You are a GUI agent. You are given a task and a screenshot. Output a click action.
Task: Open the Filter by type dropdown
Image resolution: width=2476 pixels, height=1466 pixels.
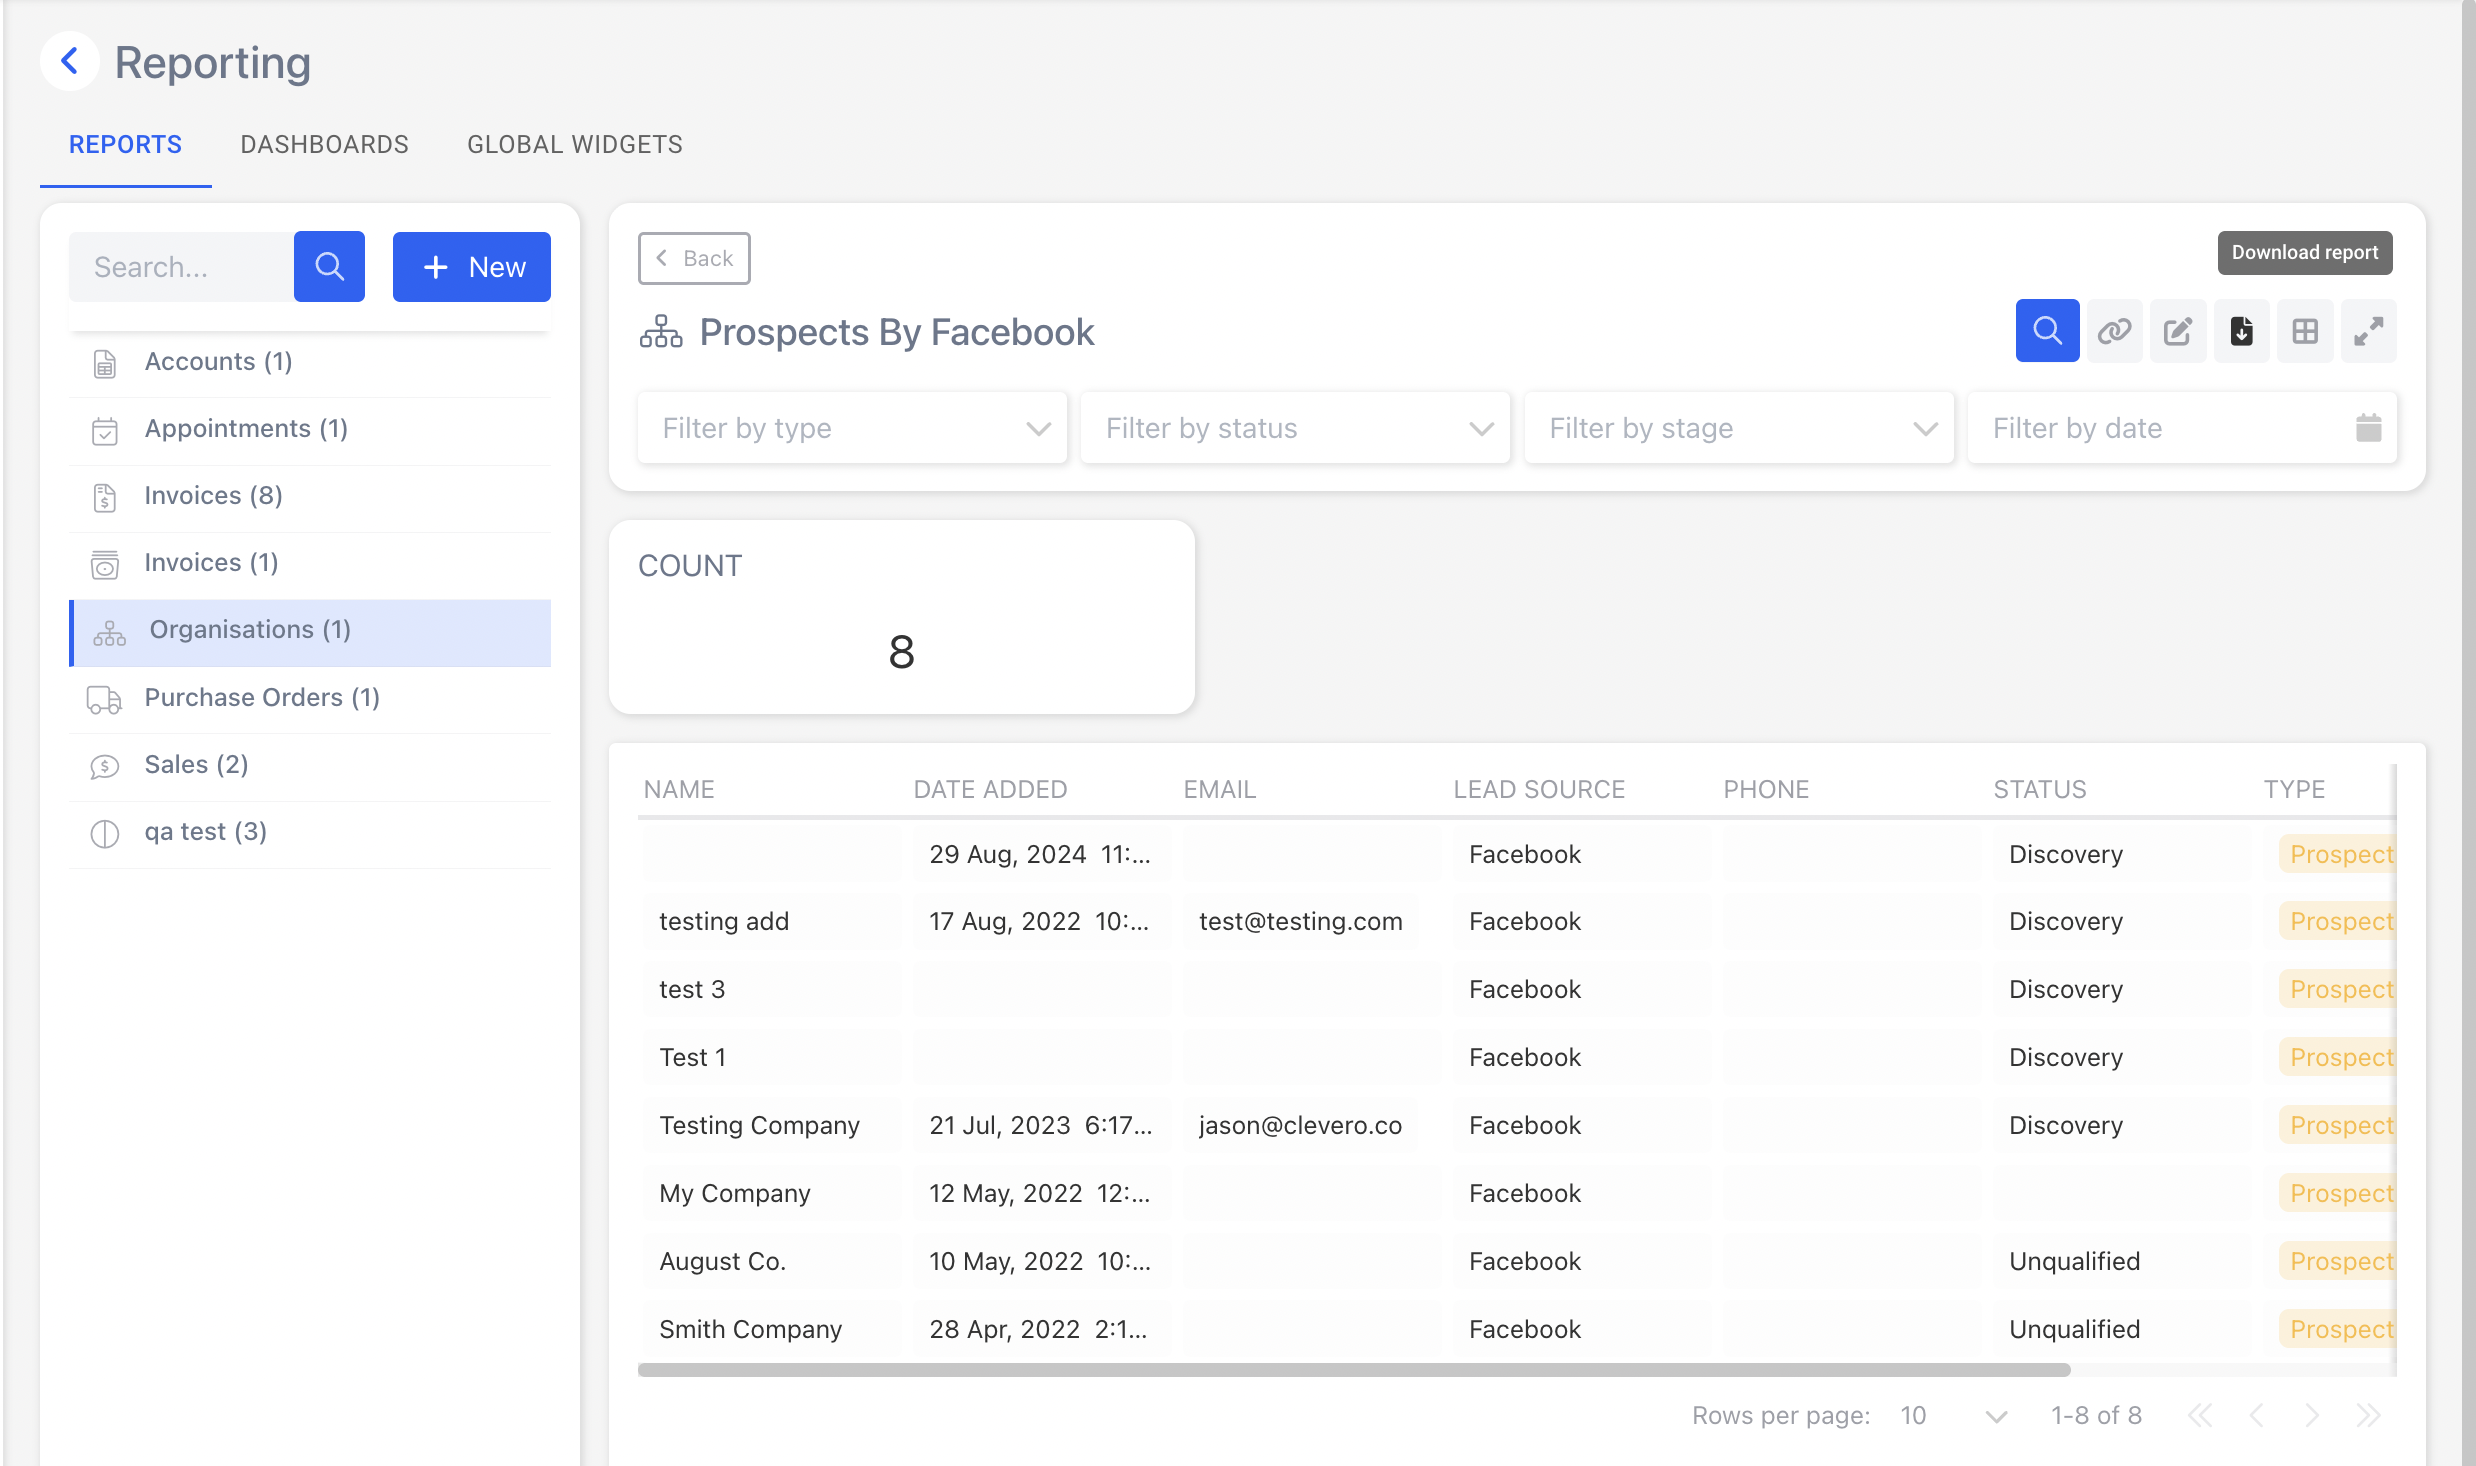853,428
